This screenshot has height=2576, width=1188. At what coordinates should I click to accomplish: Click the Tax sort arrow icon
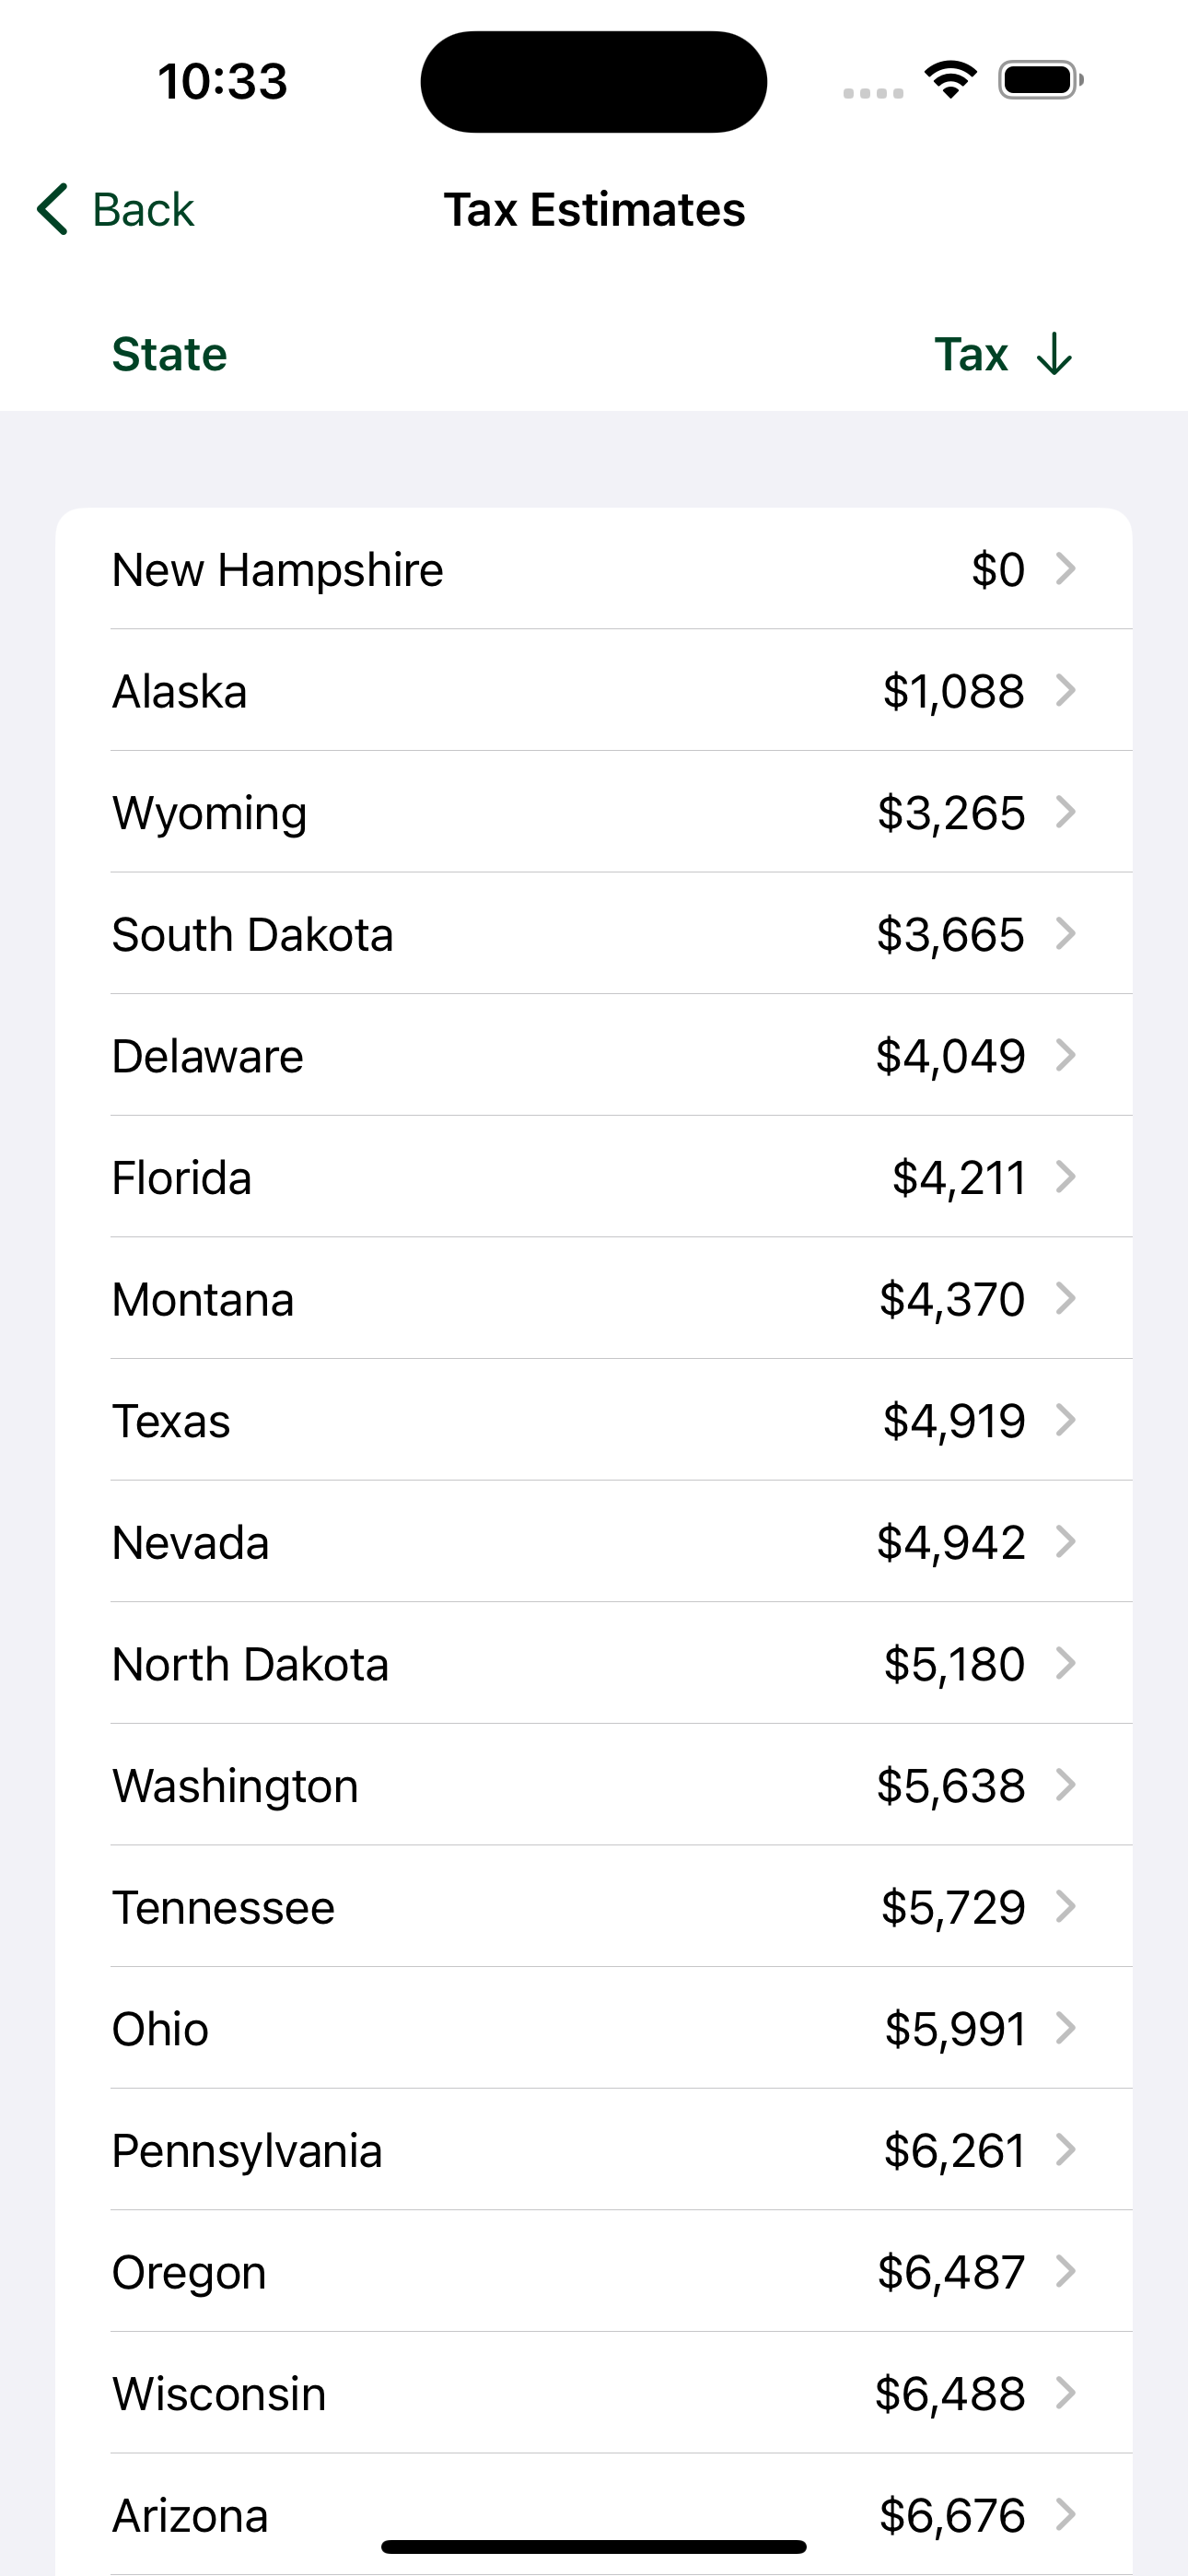coord(1054,354)
